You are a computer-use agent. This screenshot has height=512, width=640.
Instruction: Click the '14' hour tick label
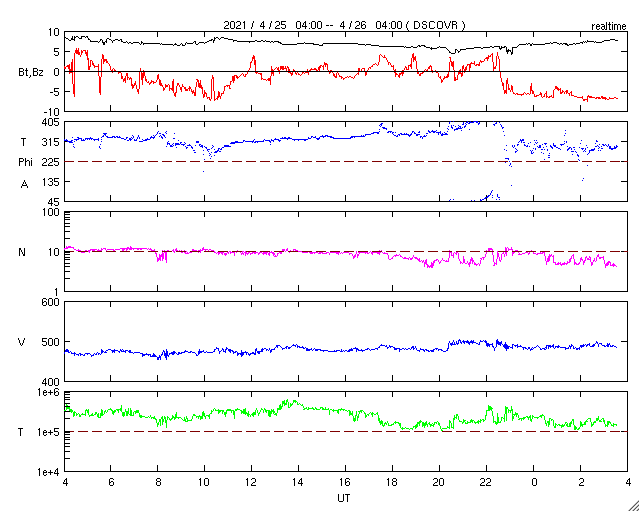pos(298,481)
